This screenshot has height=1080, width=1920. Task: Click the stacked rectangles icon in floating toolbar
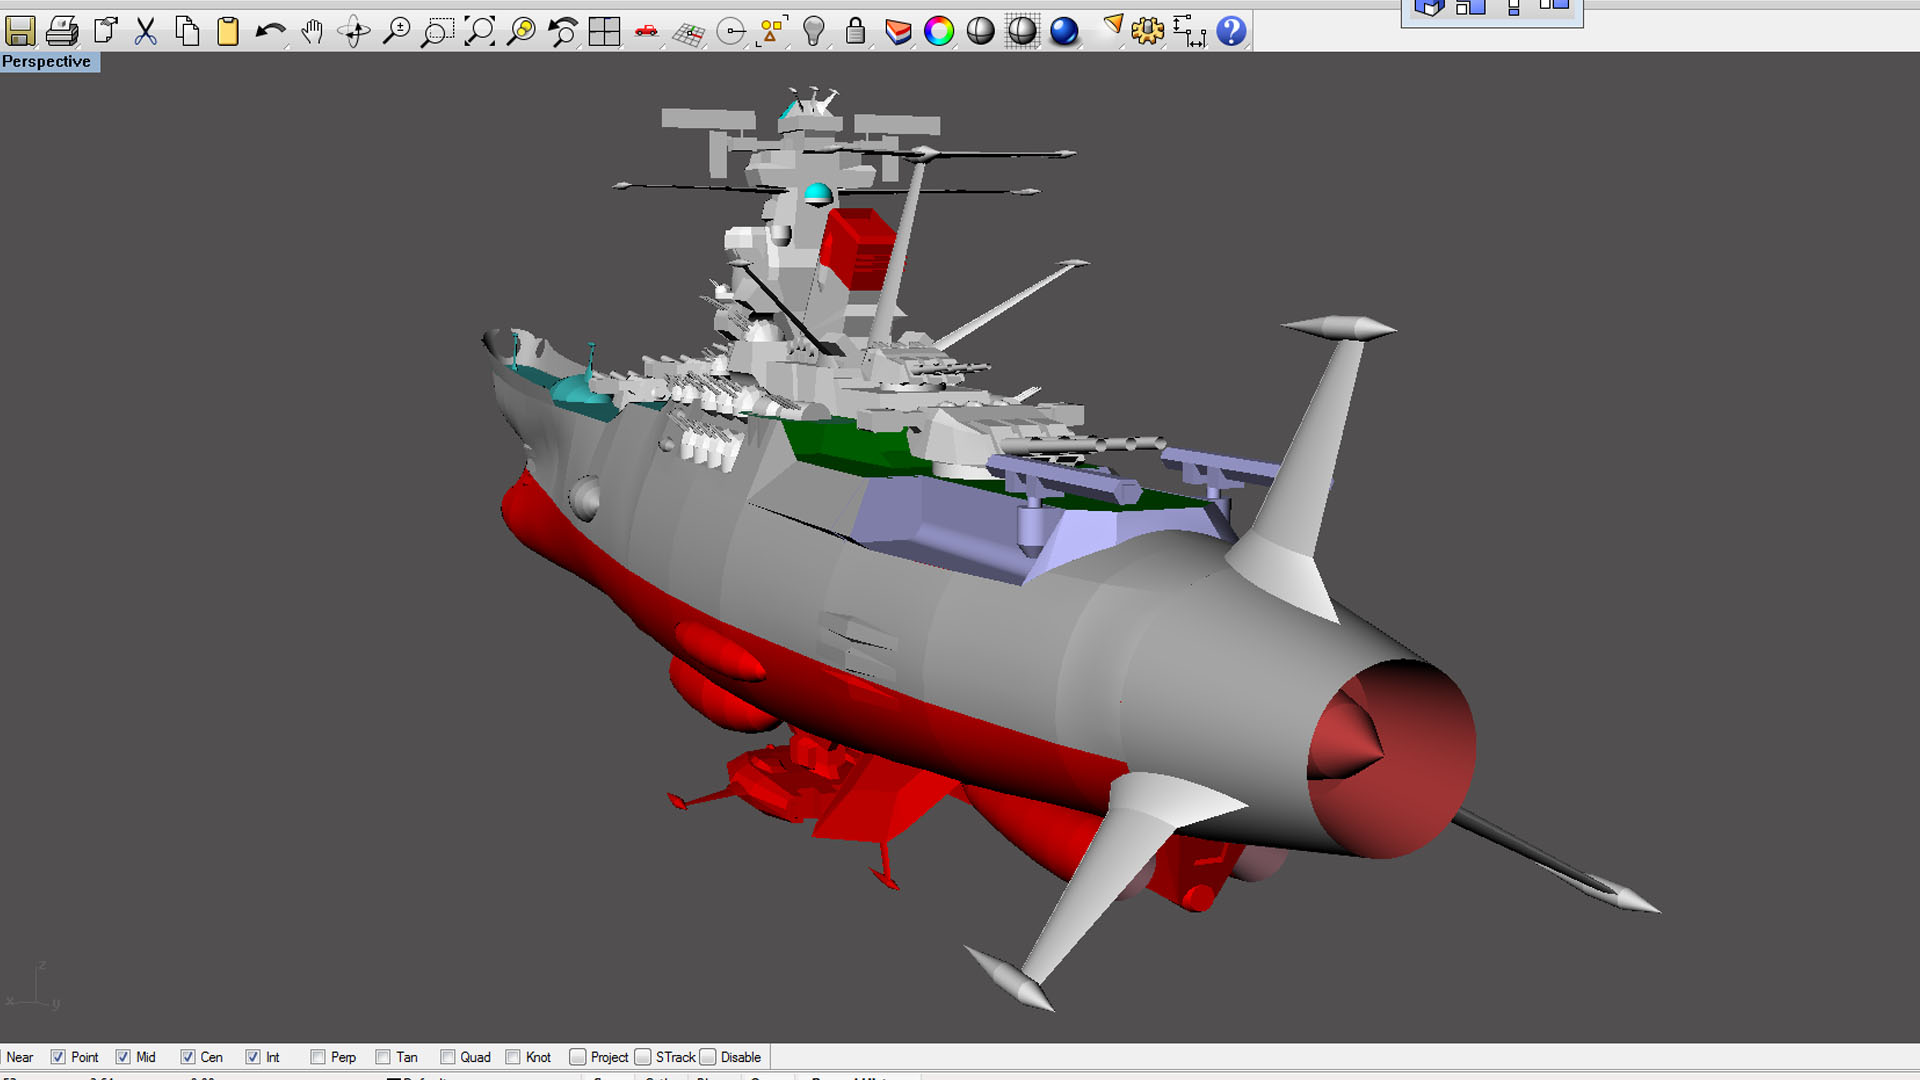[x=1513, y=8]
